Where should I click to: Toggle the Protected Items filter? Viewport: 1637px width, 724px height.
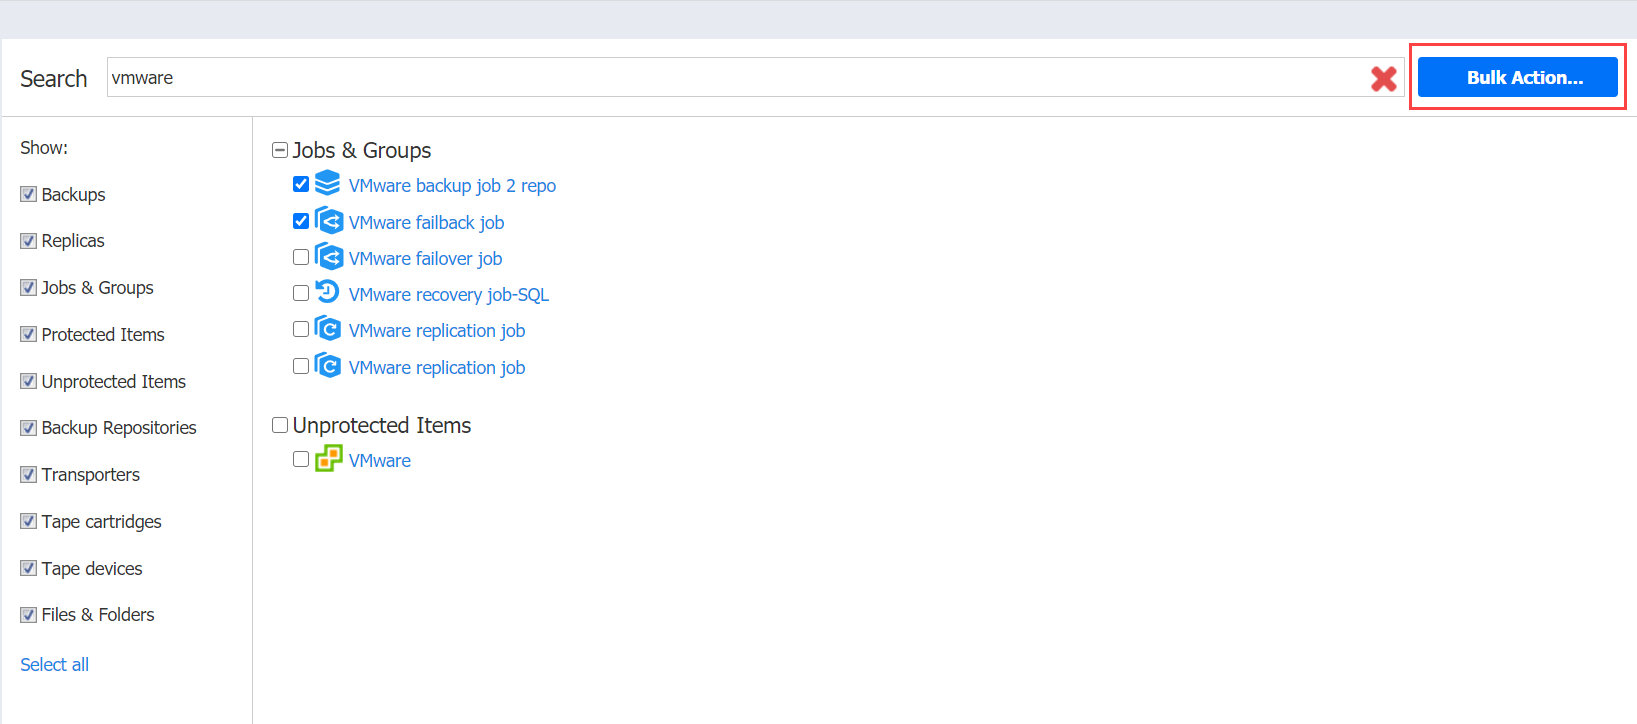pos(29,334)
